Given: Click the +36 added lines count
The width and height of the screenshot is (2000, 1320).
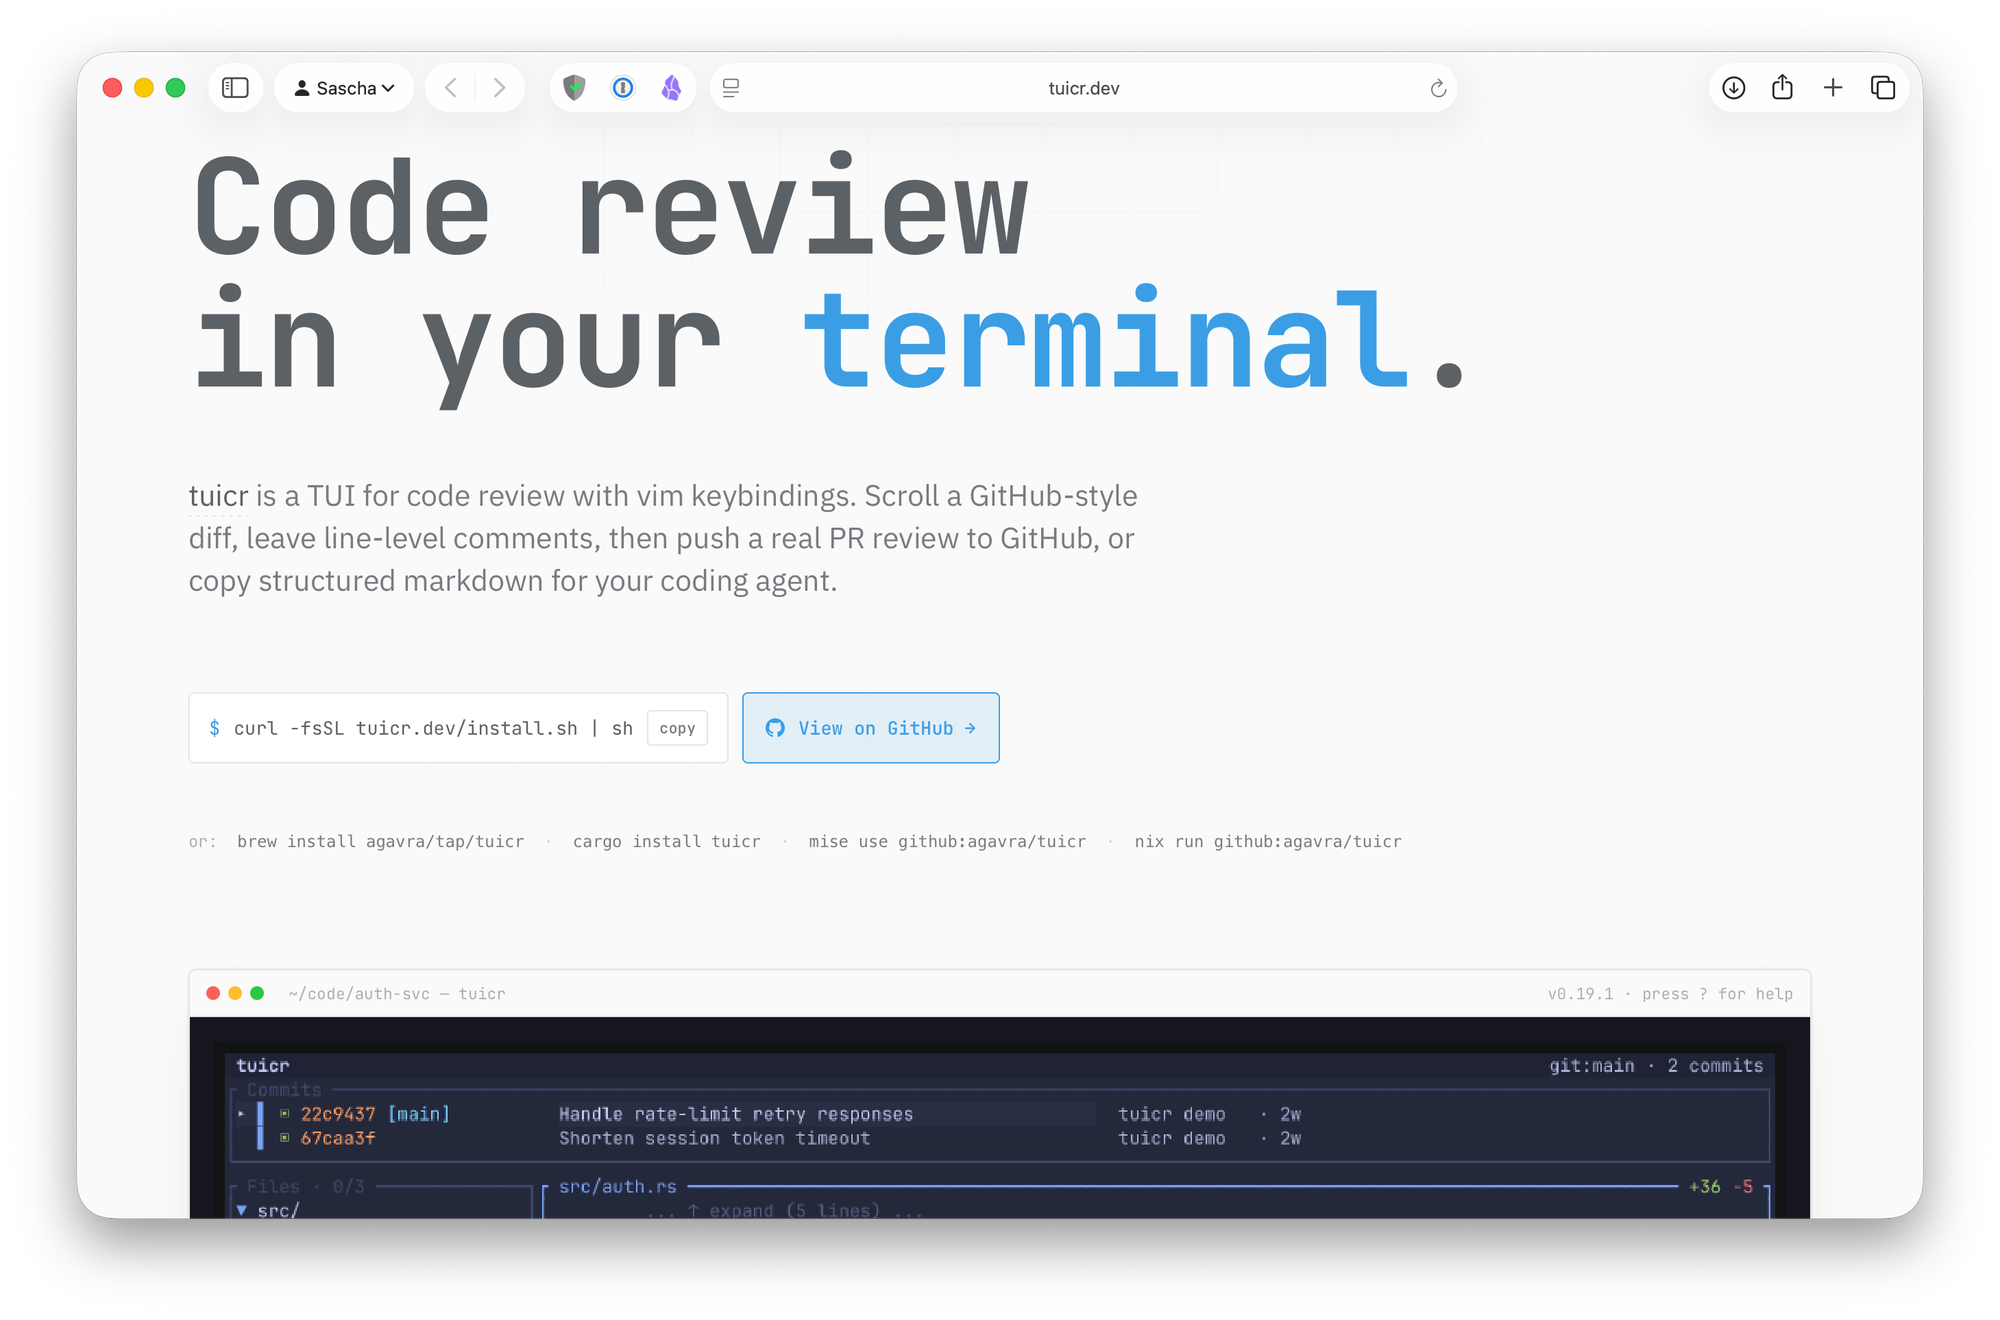Looking at the screenshot, I should 1705,1187.
